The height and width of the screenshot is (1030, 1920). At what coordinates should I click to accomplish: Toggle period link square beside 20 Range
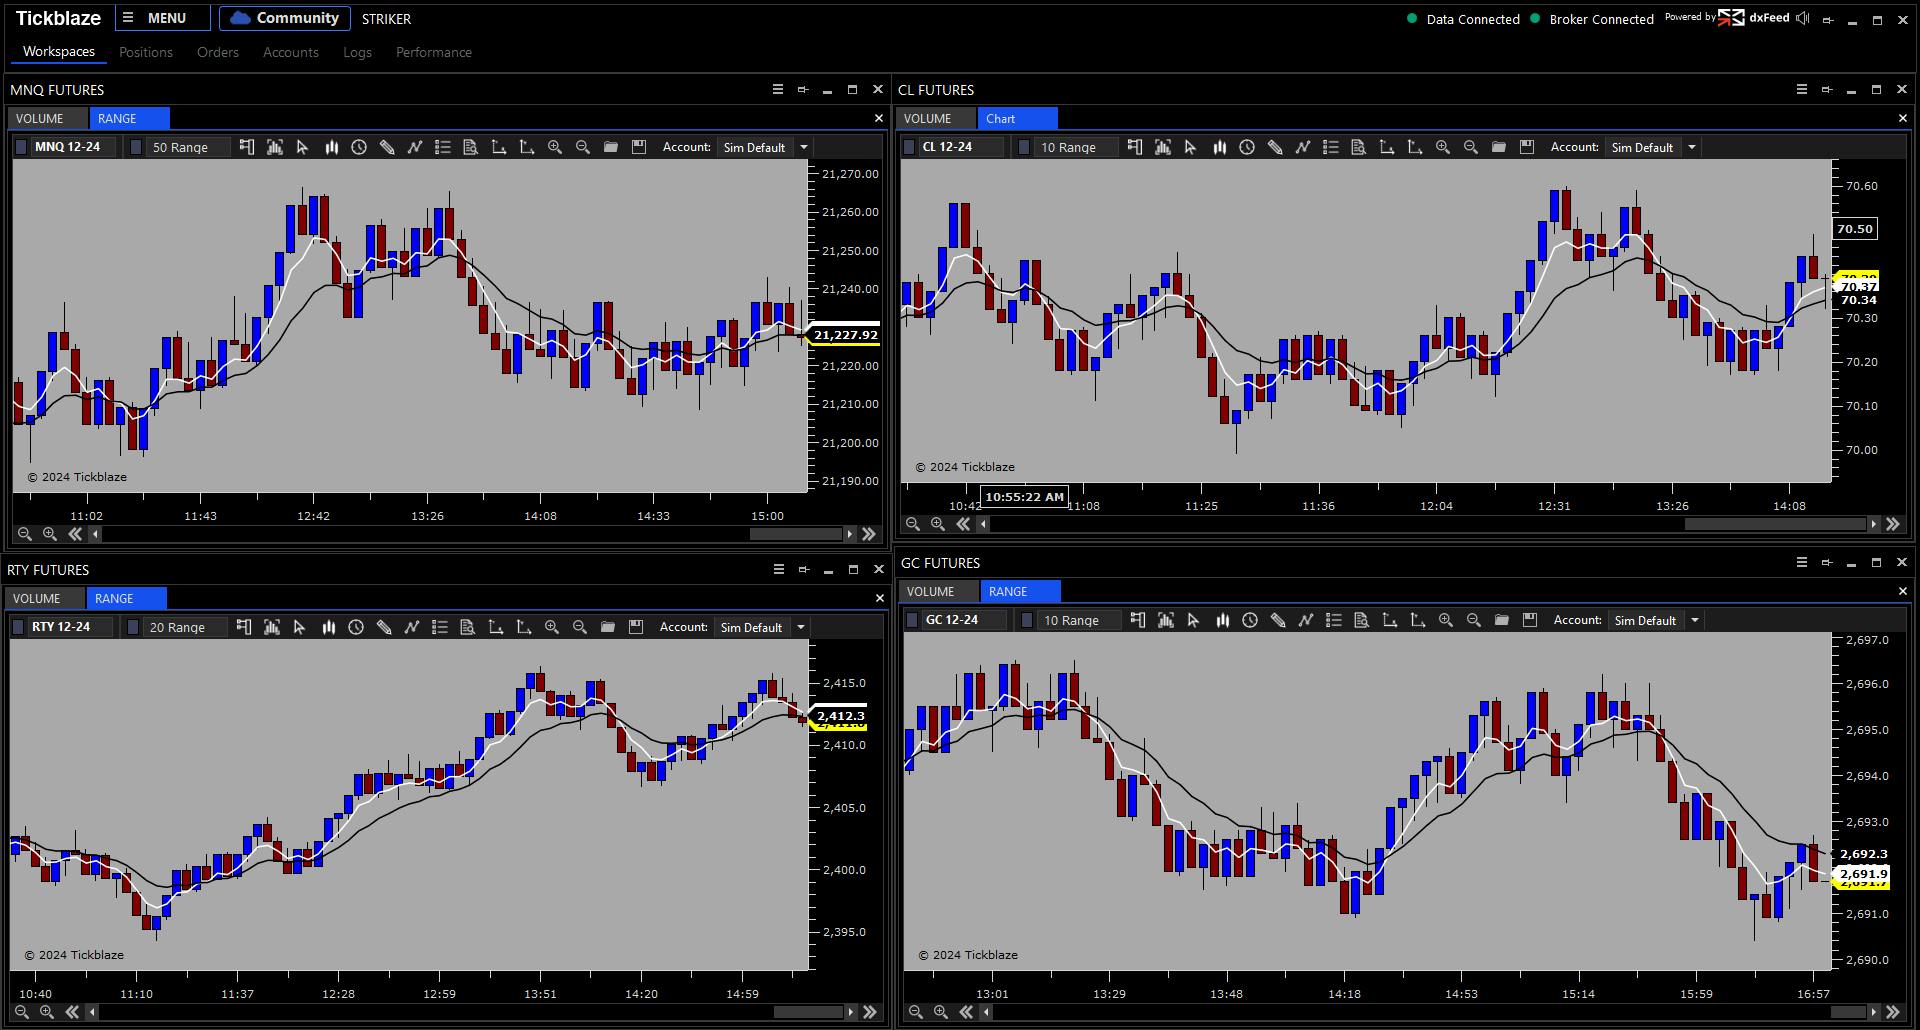[x=135, y=627]
